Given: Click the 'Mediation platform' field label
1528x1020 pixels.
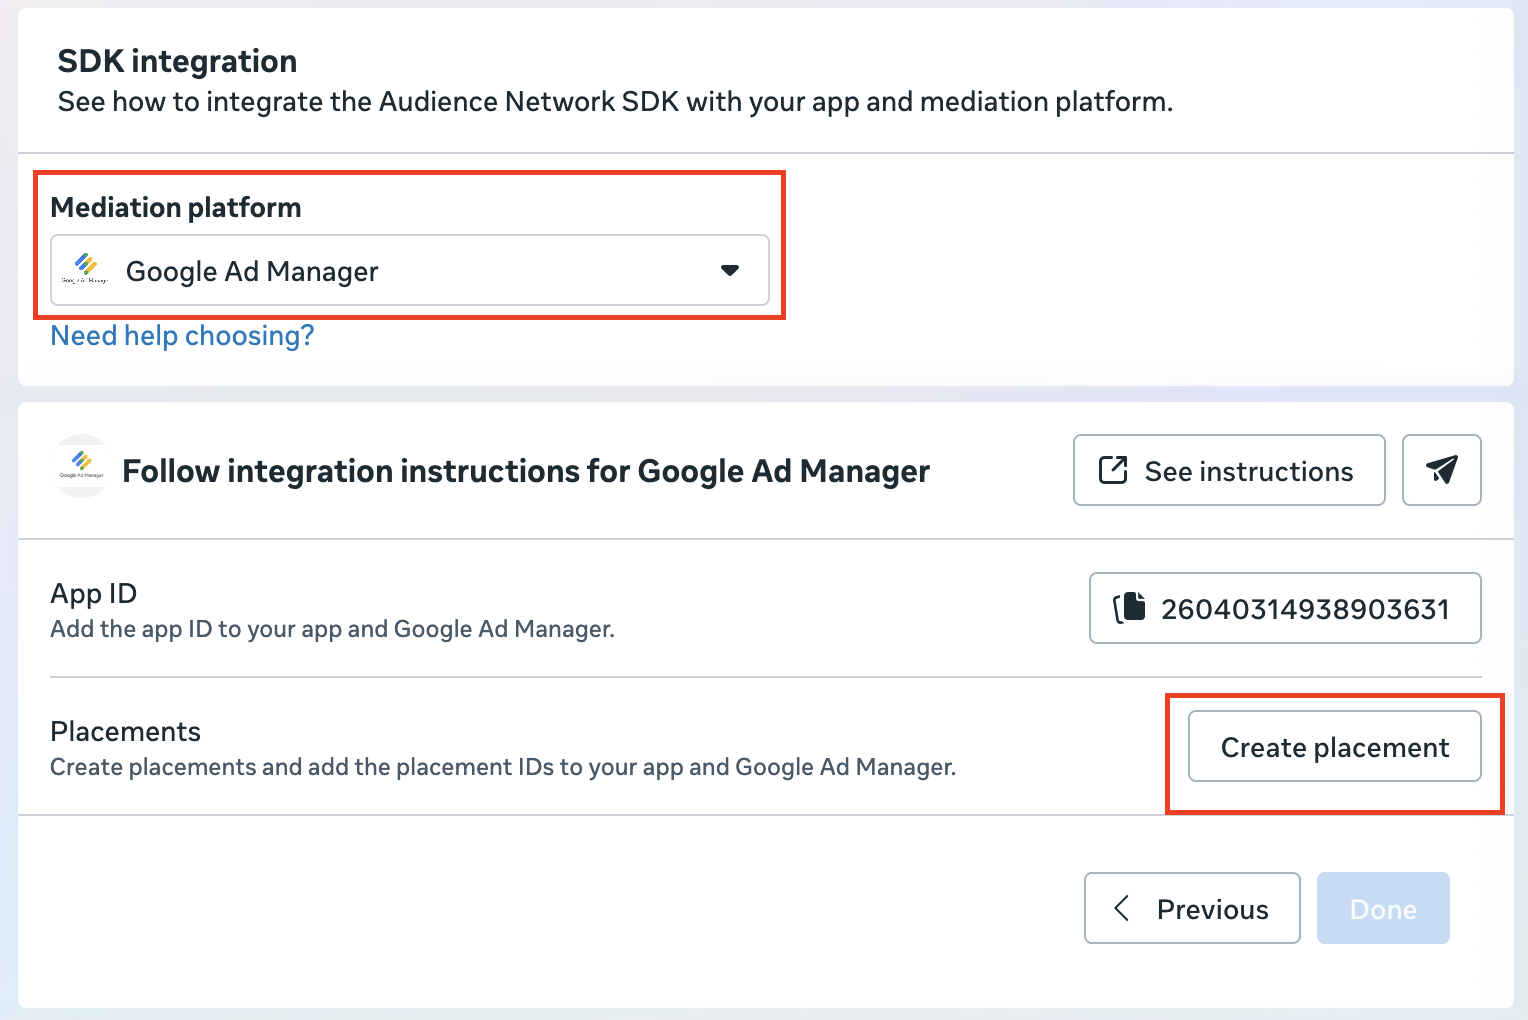Looking at the screenshot, I should coord(176,208).
